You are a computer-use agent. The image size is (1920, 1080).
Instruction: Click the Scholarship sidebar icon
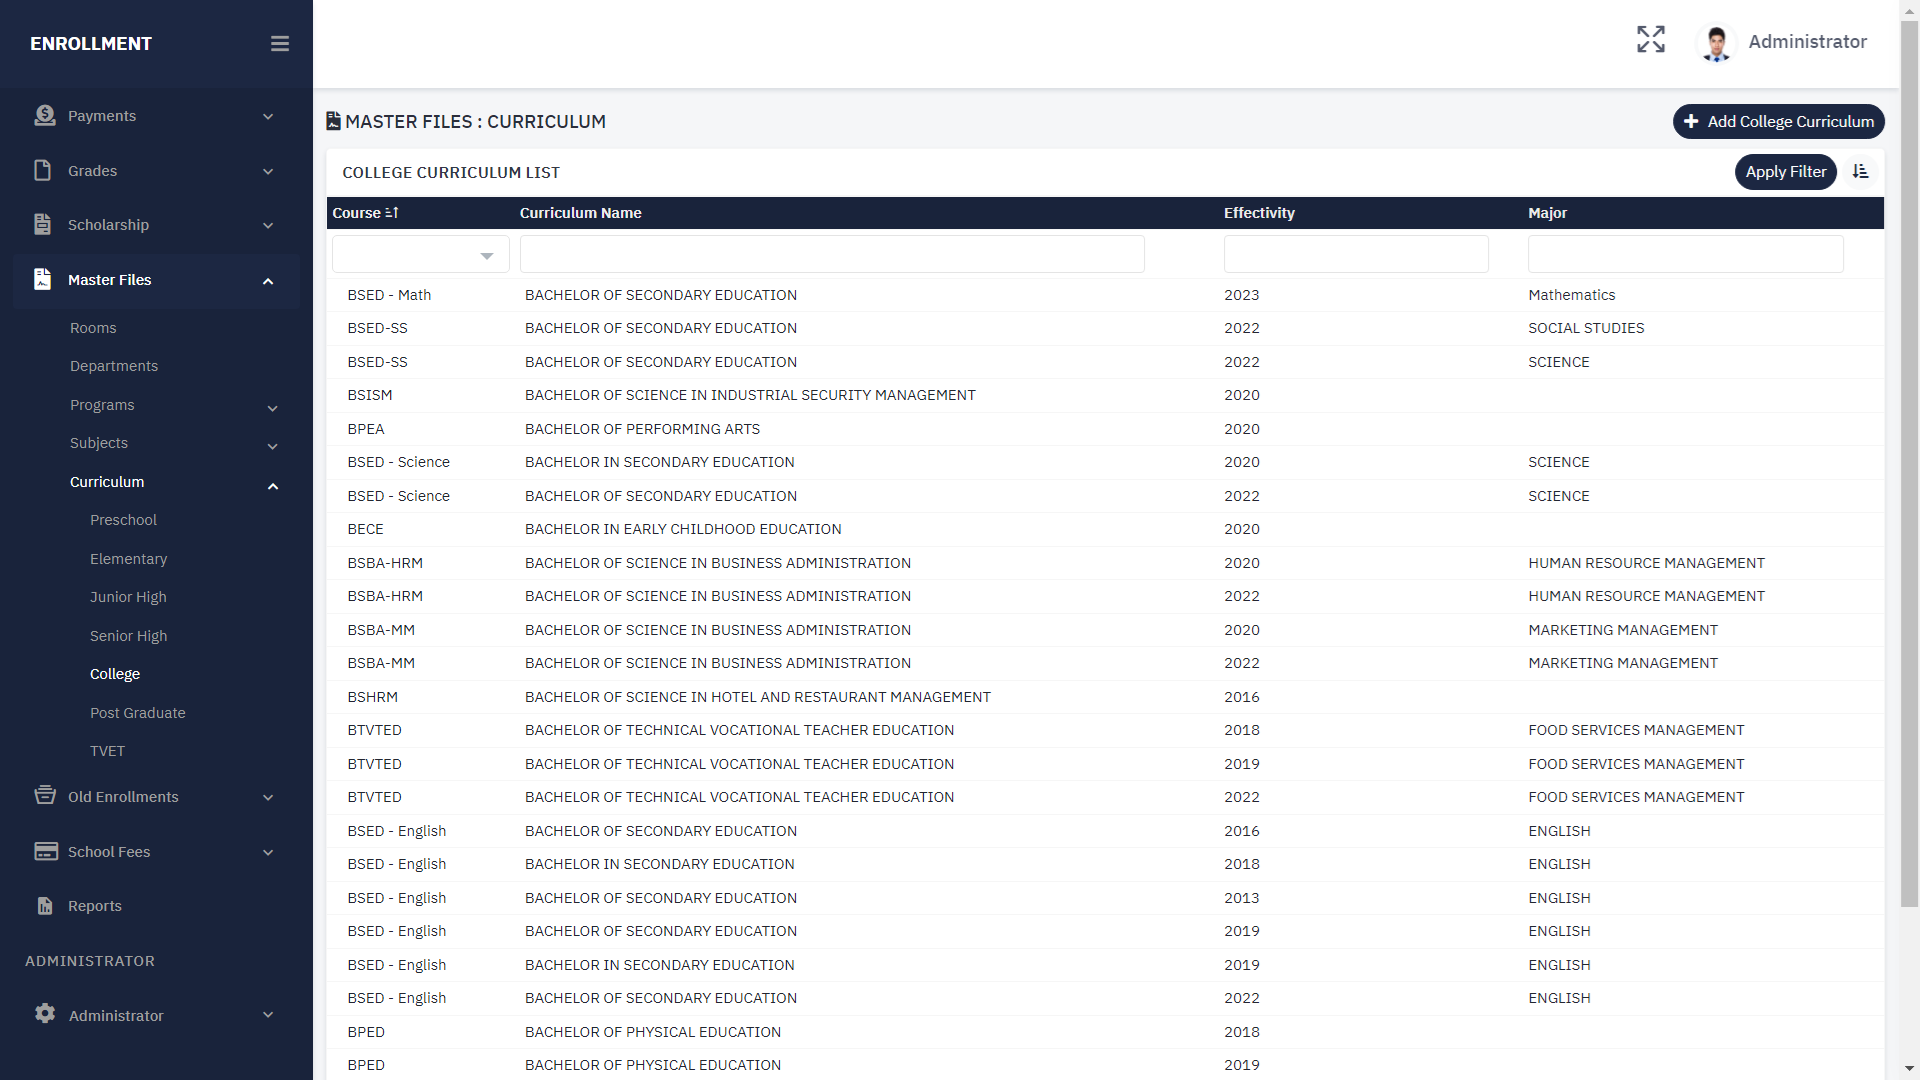(x=42, y=225)
